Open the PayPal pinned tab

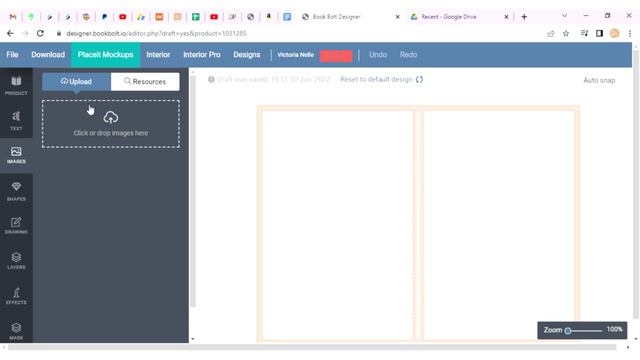[104, 17]
